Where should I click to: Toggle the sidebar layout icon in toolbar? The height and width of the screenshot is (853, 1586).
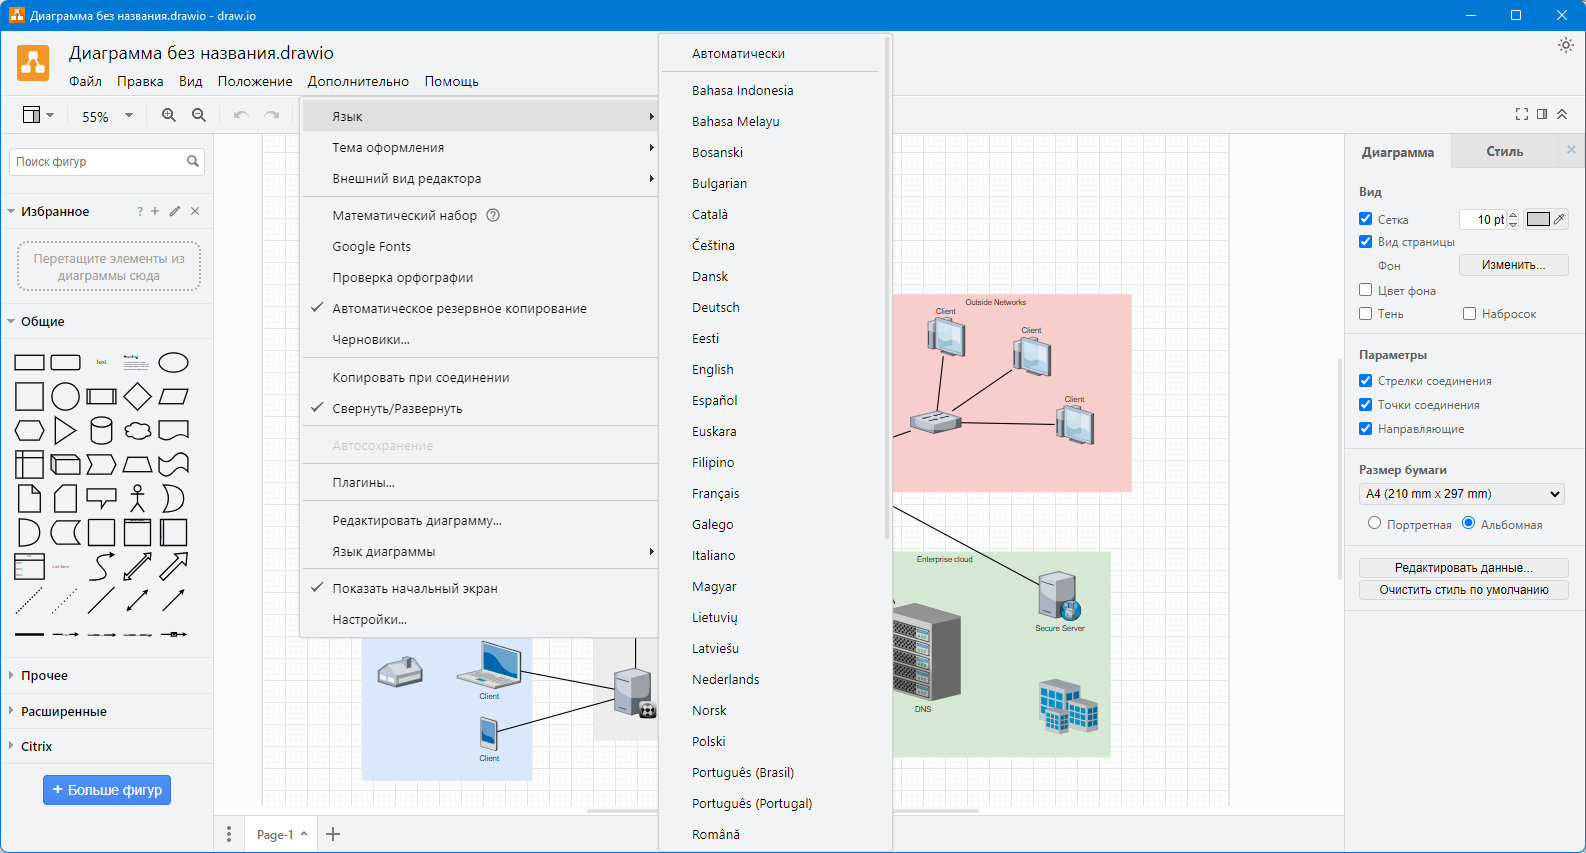(x=38, y=115)
